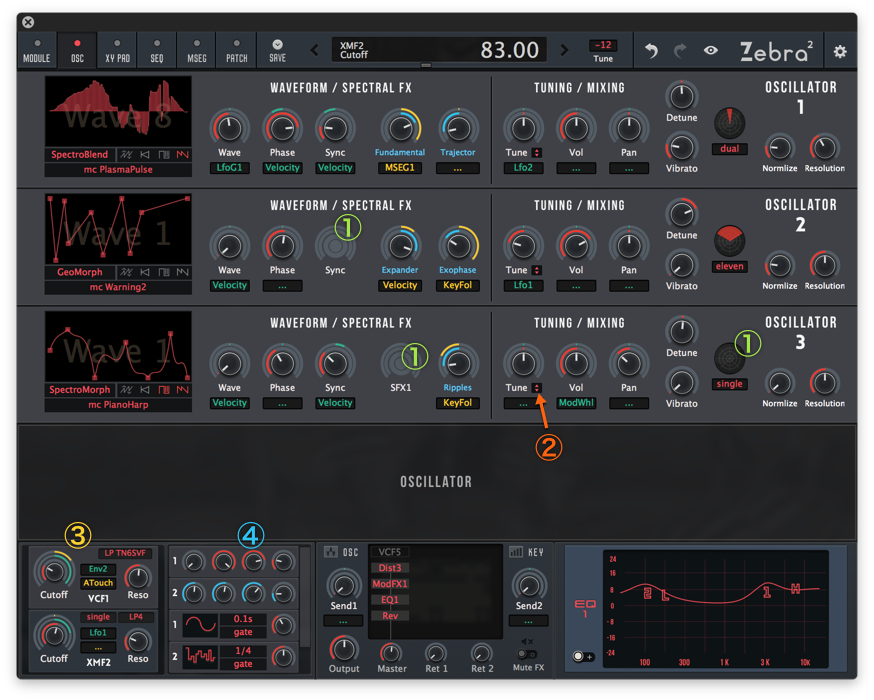Screen dimensions: 874x700
Task: Click the ATouch modulation source on VCF1
Action: click(98, 583)
